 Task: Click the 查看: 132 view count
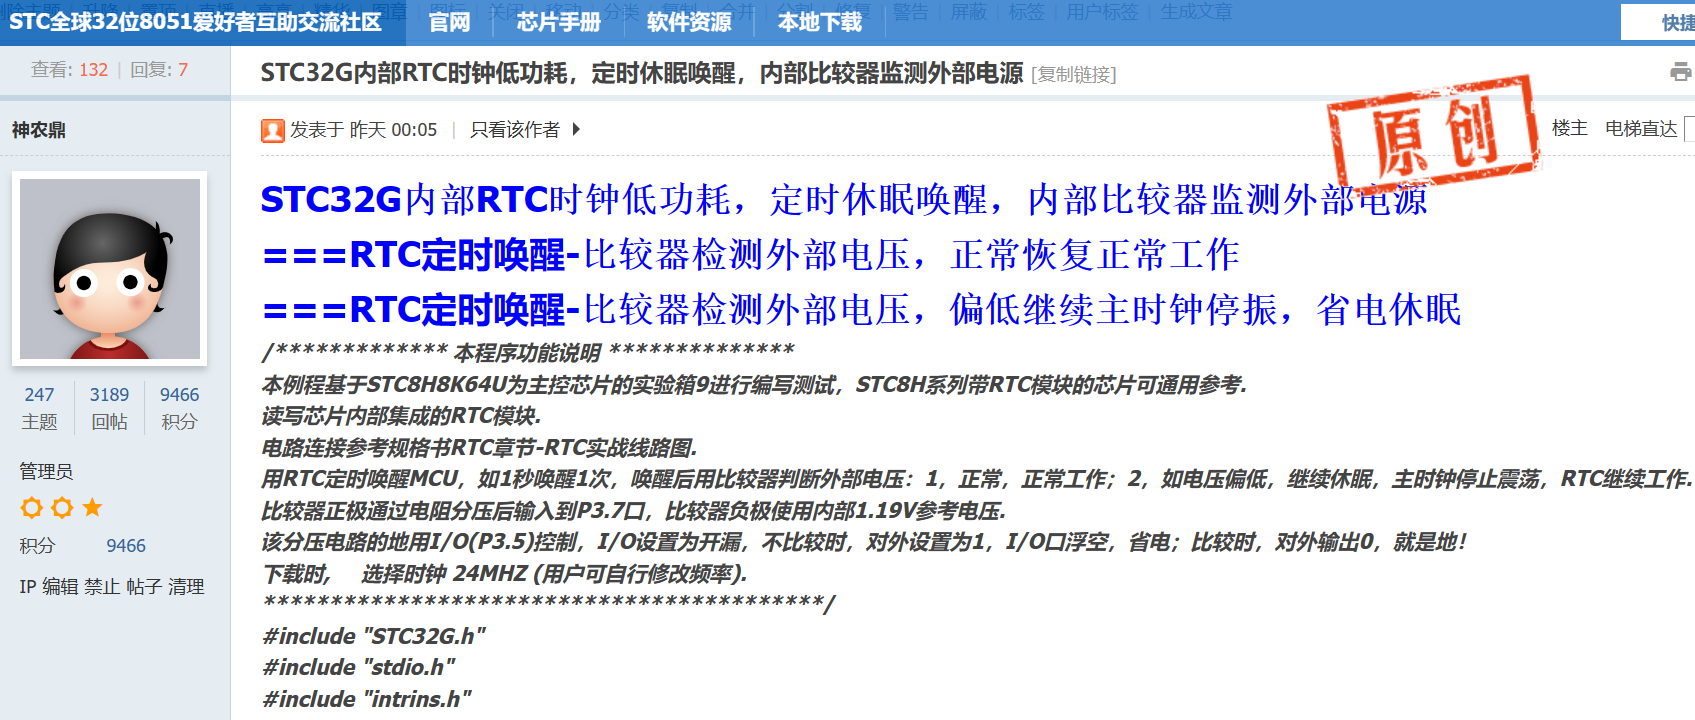[x=69, y=70]
